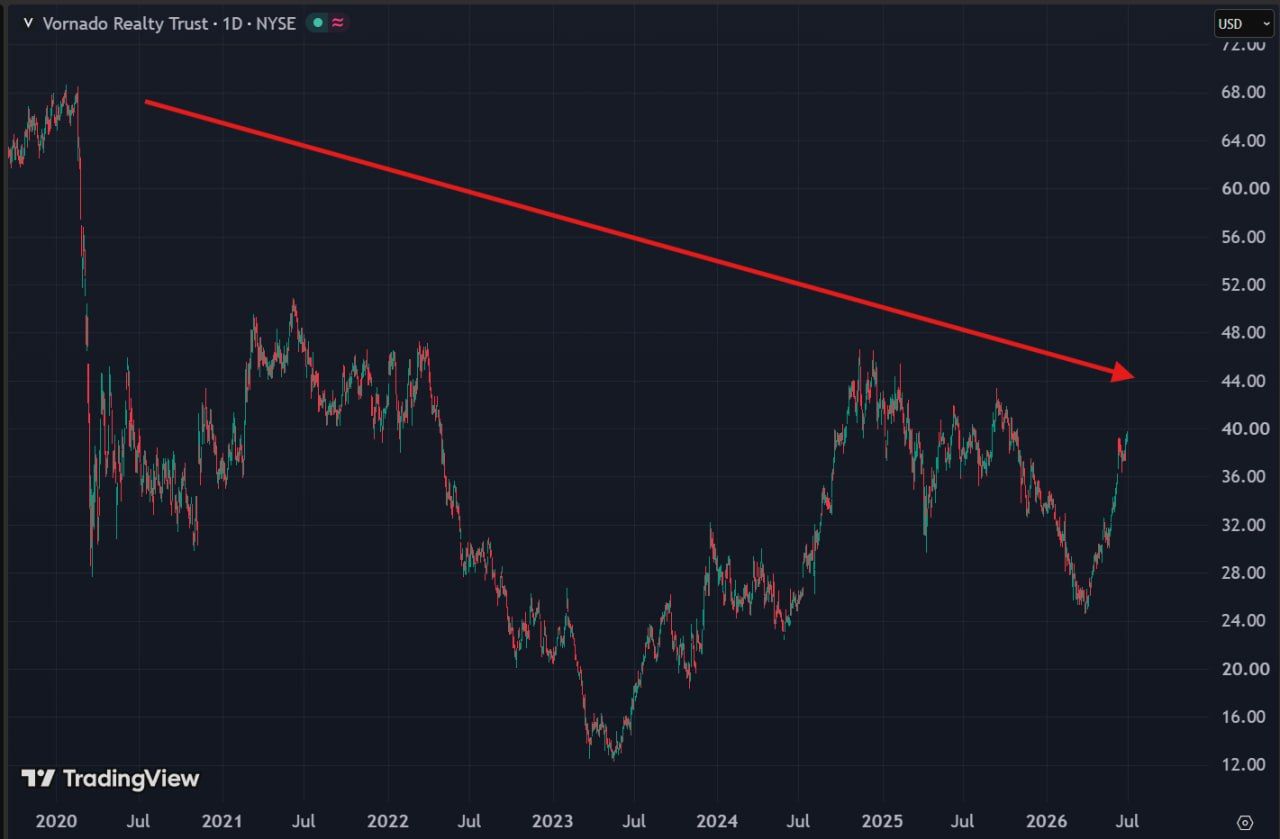Click the Jul label between 2022 and 2023

pyautogui.click(x=469, y=822)
